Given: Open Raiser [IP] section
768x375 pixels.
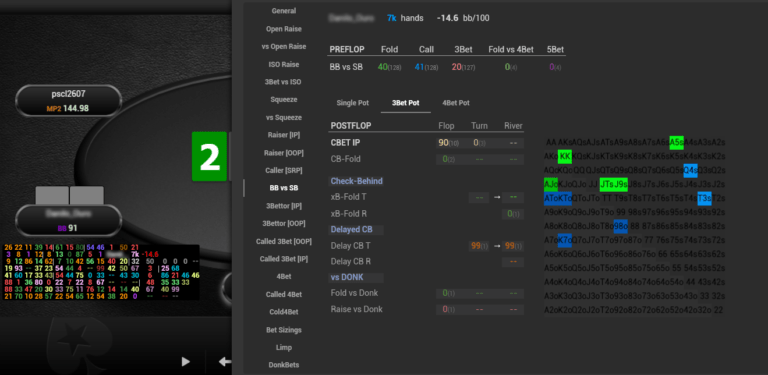Looking at the screenshot, I should tap(284, 135).
